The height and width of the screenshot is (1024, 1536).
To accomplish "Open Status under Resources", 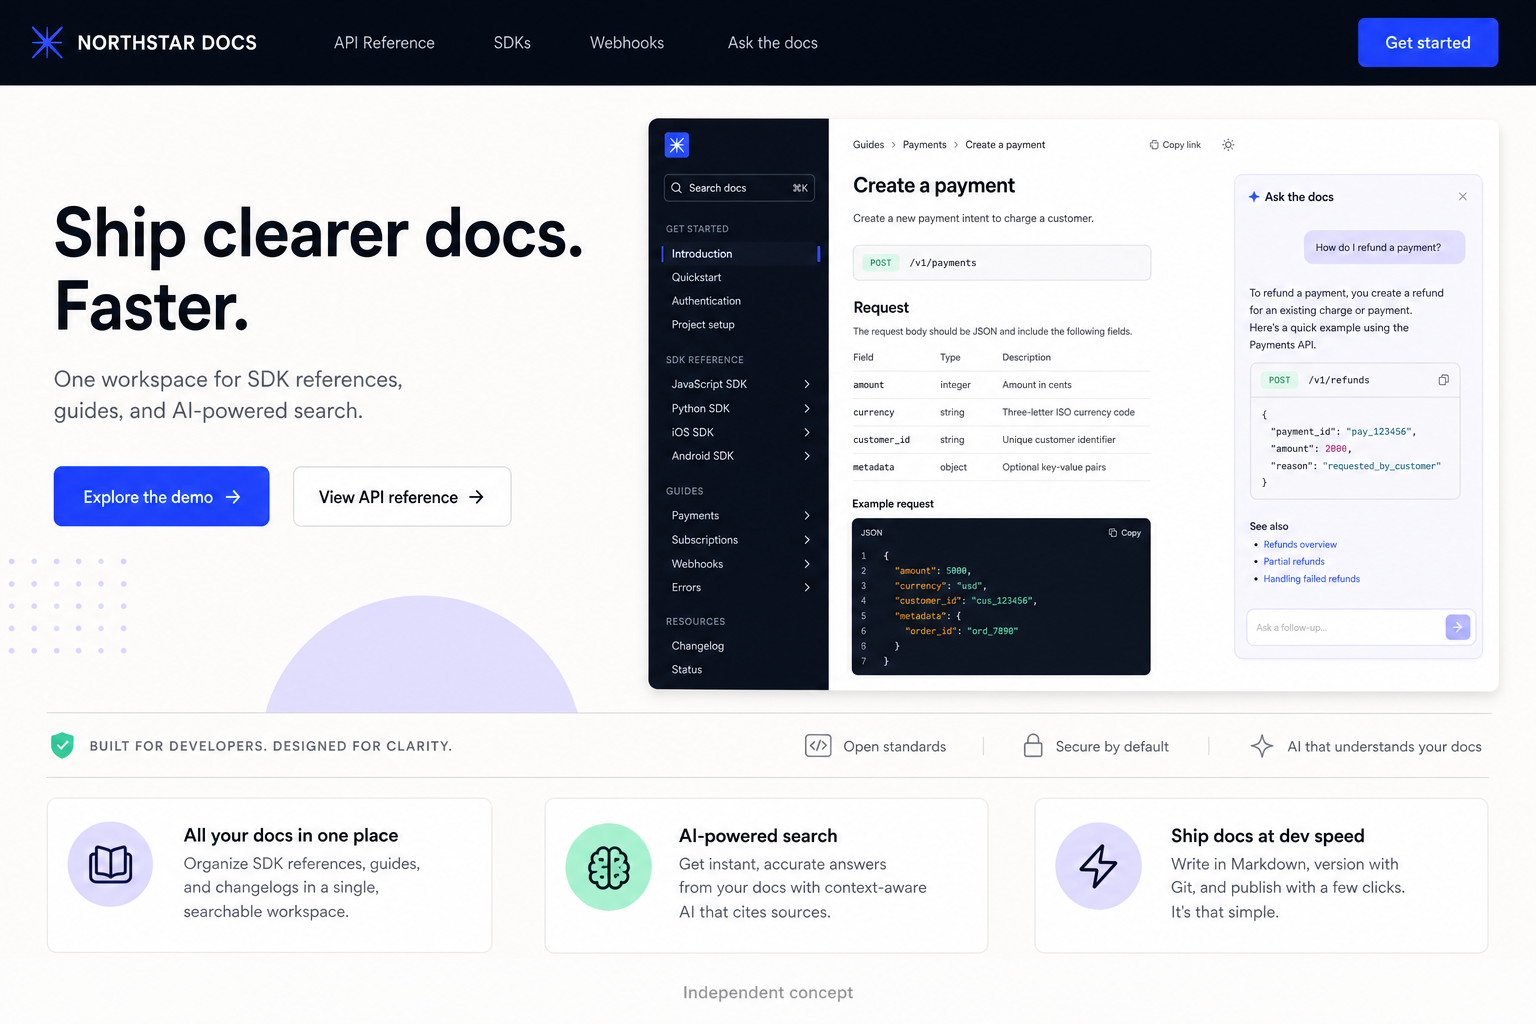I will point(687,670).
